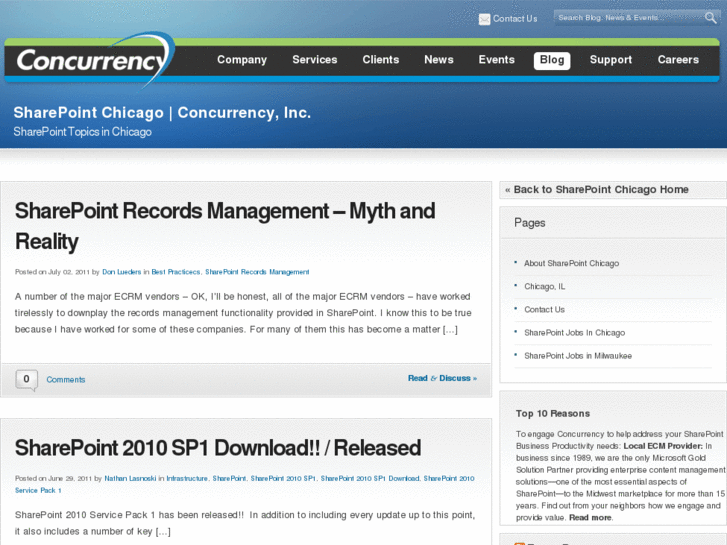This screenshot has height=545, width=727.
Task: Open Best Practices category link
Action: pyautogui.click(x=176, y=272)
